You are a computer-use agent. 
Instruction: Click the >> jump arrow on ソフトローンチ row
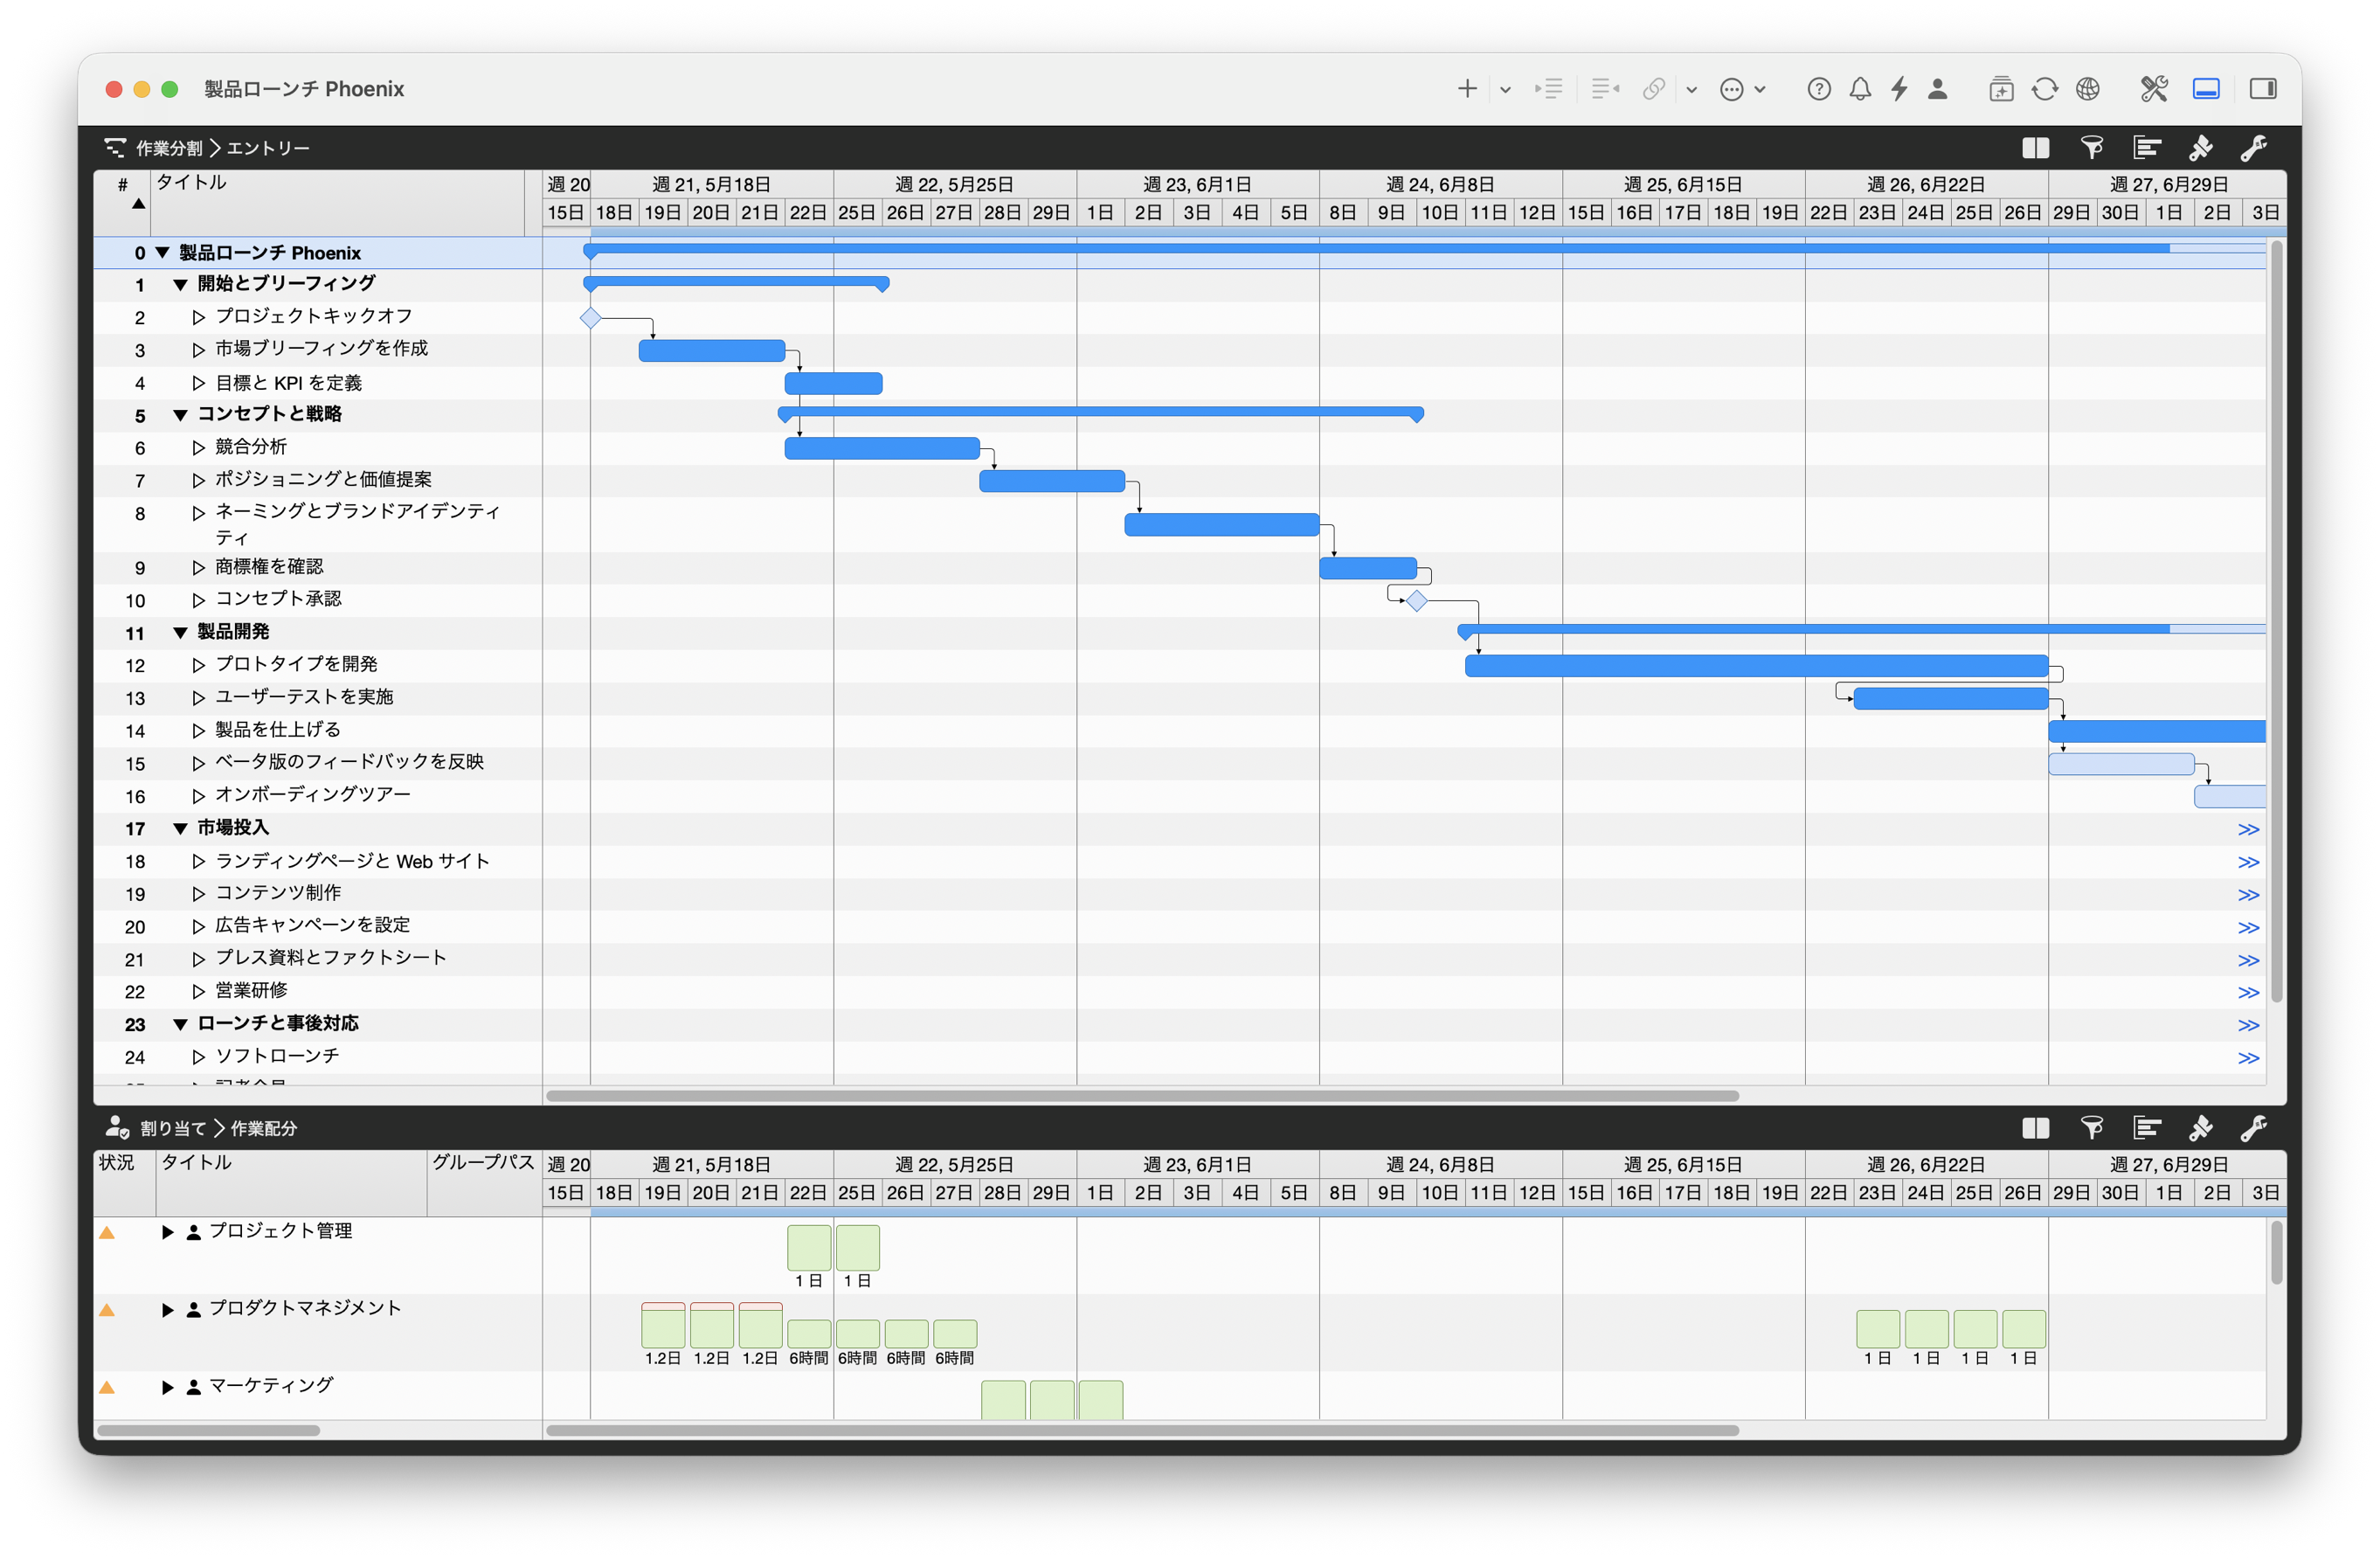point(2248,1058)
